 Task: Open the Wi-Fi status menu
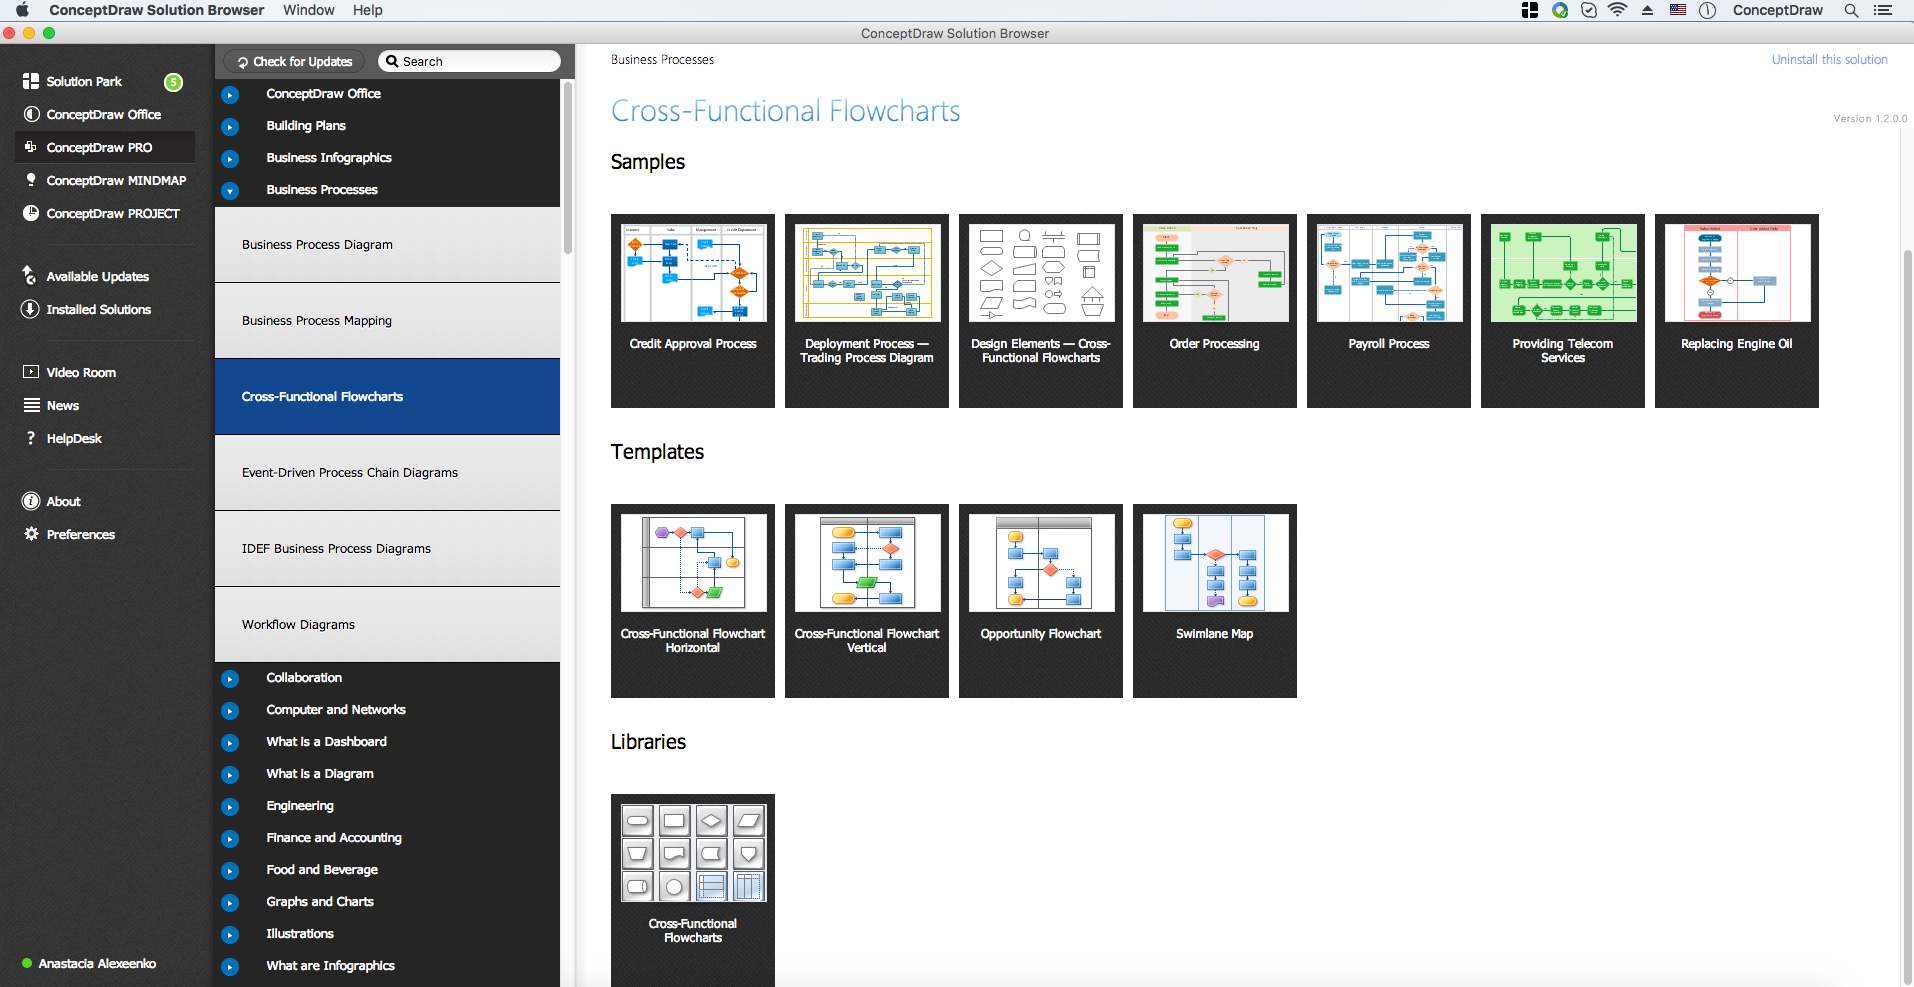pyautogui.click(x=1617, y=10)
